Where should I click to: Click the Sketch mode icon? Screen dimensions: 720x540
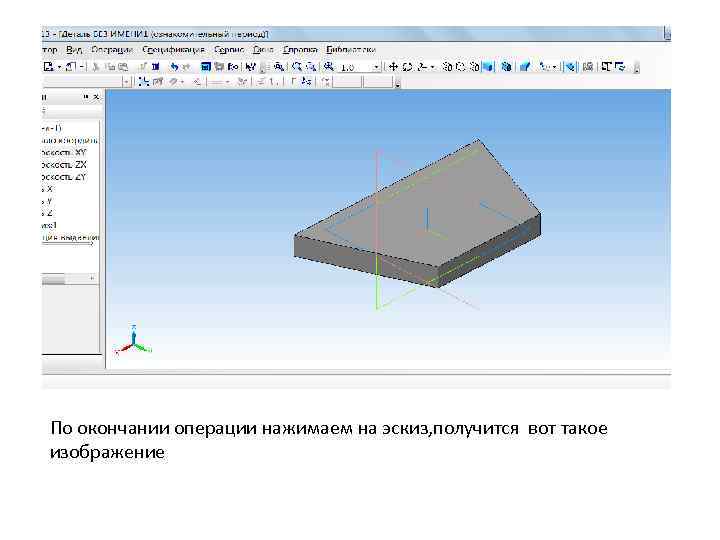tap(158, 82)
